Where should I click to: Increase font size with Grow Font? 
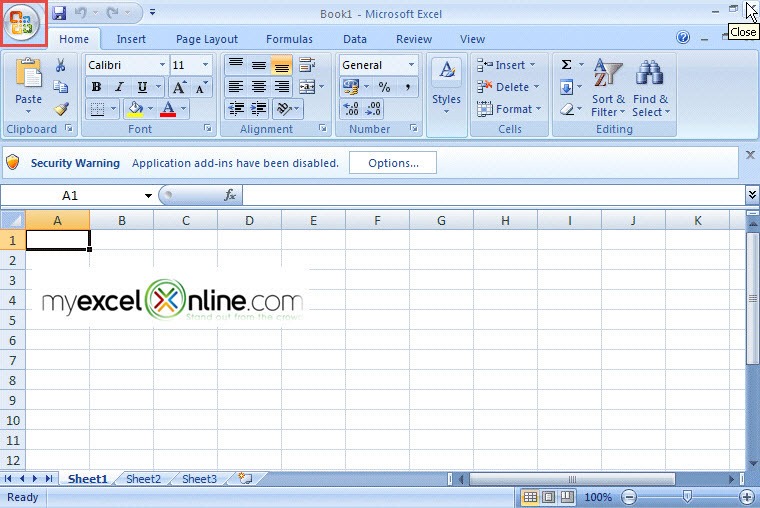pos(179,87)
